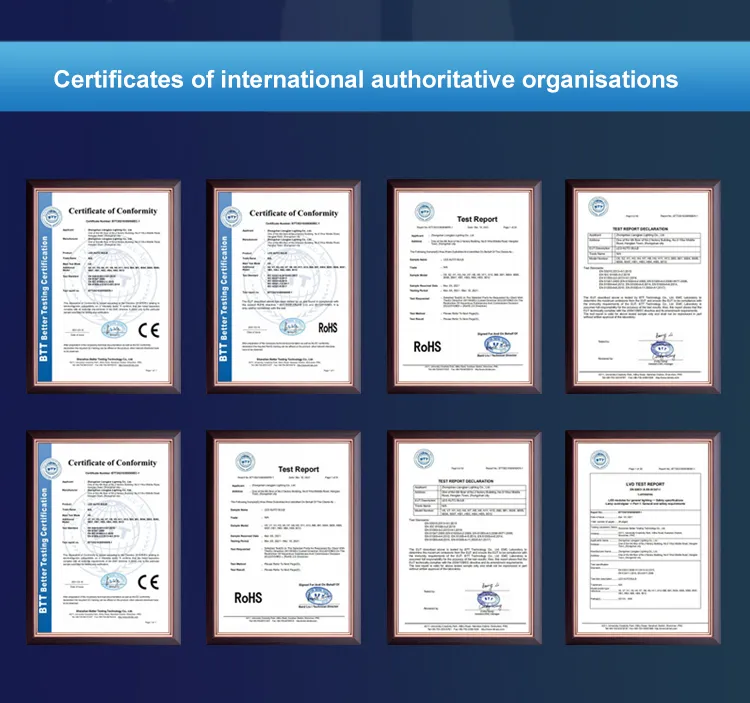
Task: Click the seal beside RoHS on the Certificate of Conformity
Action: click(292, 327)
